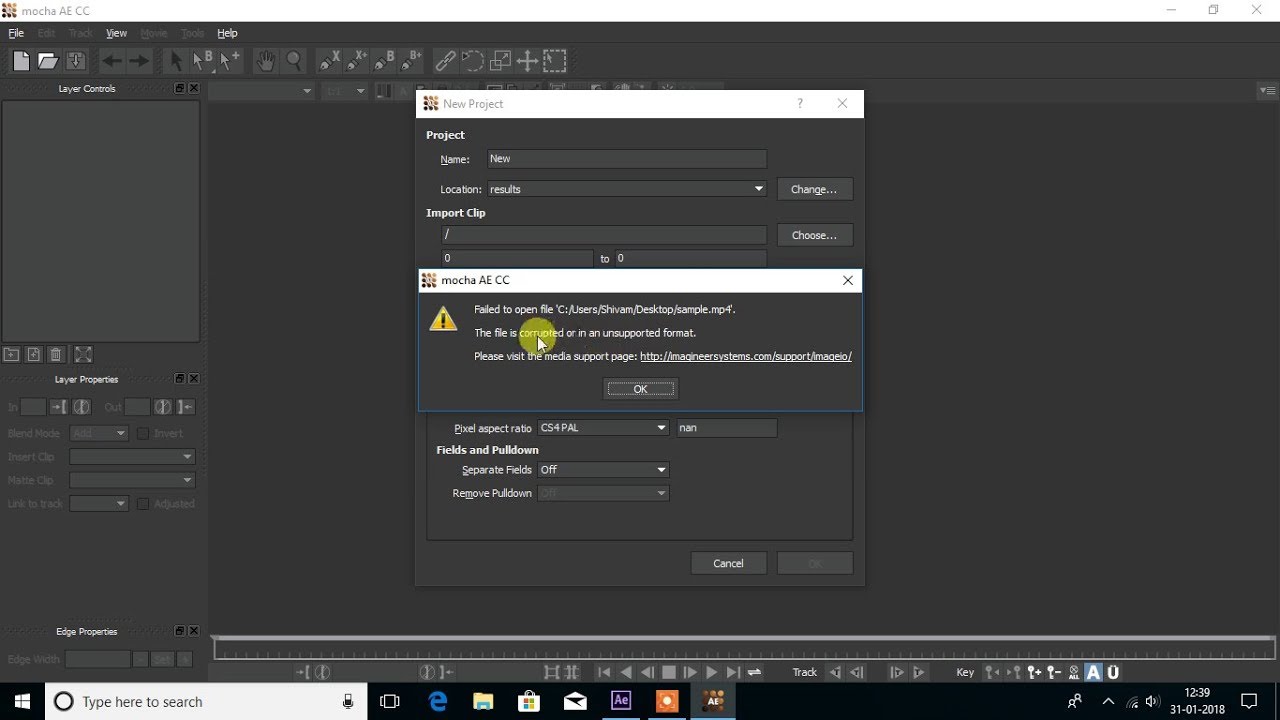Toggle the Adjusted checkbox
Screen dimensions: 1280x720
(143, 504)
